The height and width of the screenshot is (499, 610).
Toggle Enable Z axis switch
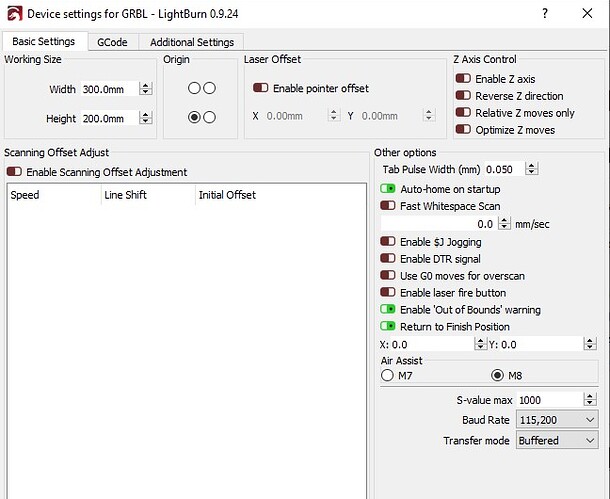pyautogui.click(x=463, y=79)
